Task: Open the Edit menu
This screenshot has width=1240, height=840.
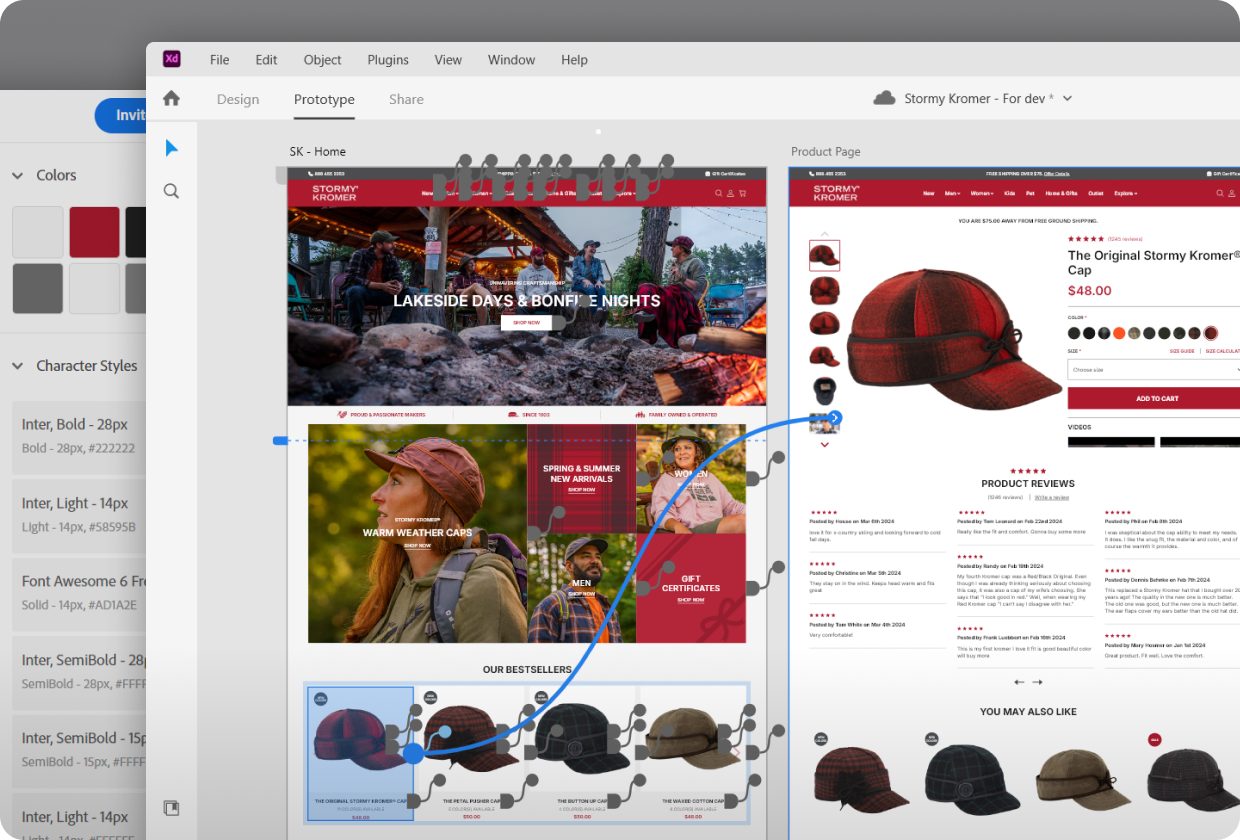Action: tap(266, 60)
